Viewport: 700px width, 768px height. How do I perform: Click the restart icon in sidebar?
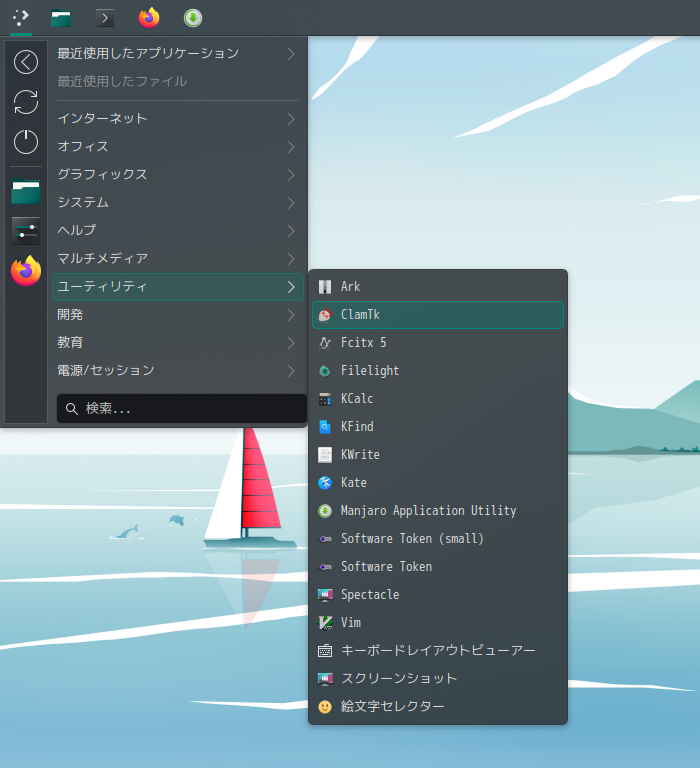26,102
